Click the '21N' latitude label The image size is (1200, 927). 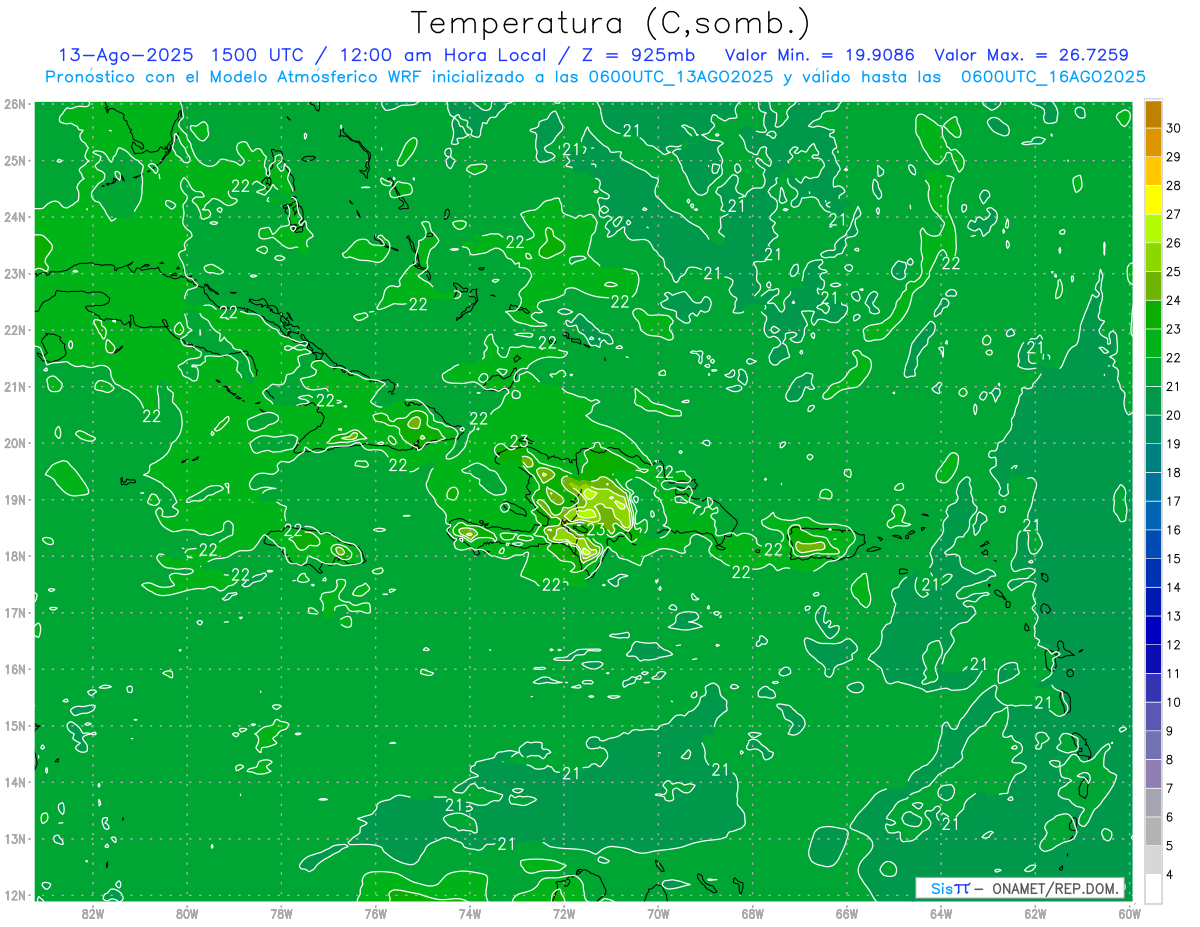pyautogui.click(x=15, y=387)
